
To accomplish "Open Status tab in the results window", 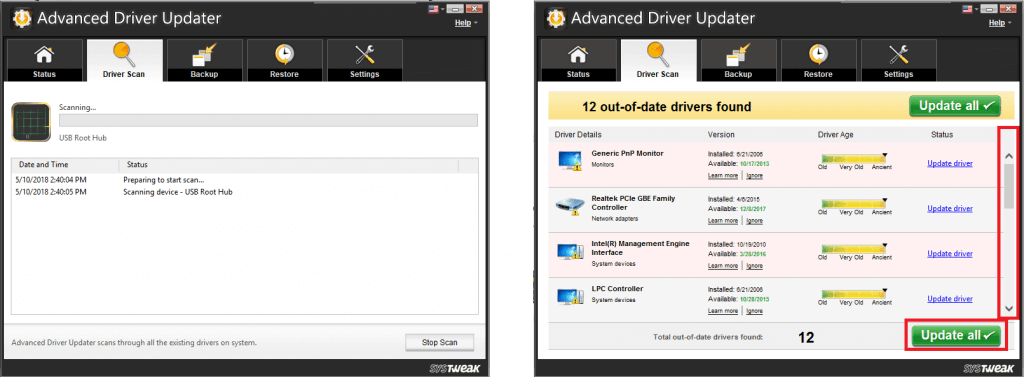I will [578, 60].
